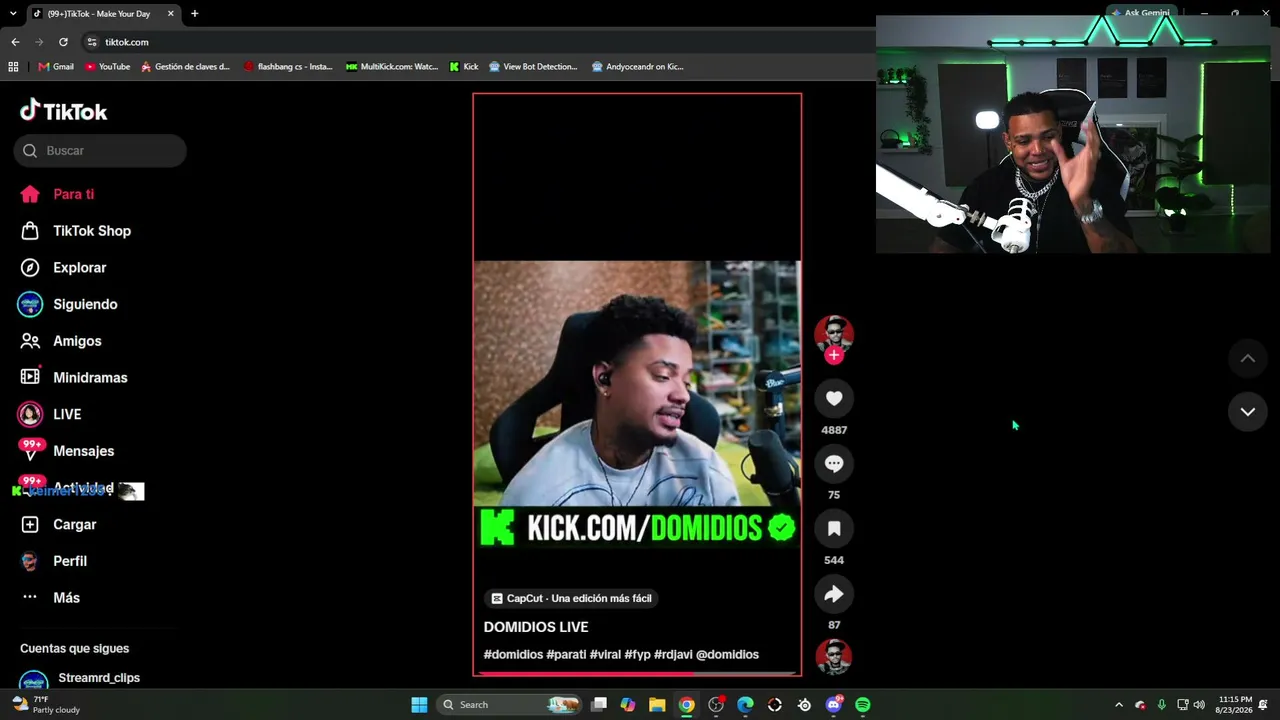The image size is (1280, 720).
Task: Open the Chrome apps grid
Action: click(13, 67)
